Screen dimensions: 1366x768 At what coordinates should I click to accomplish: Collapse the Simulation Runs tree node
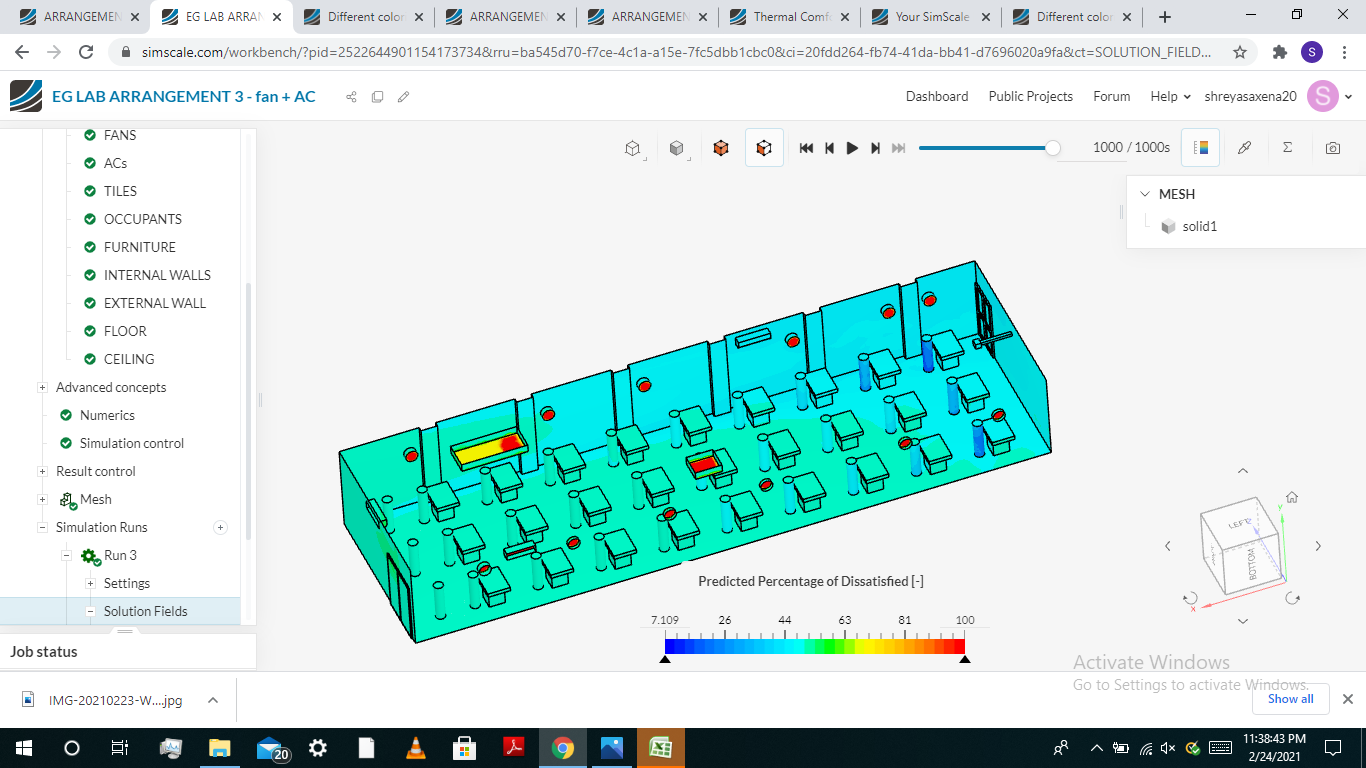42,527
